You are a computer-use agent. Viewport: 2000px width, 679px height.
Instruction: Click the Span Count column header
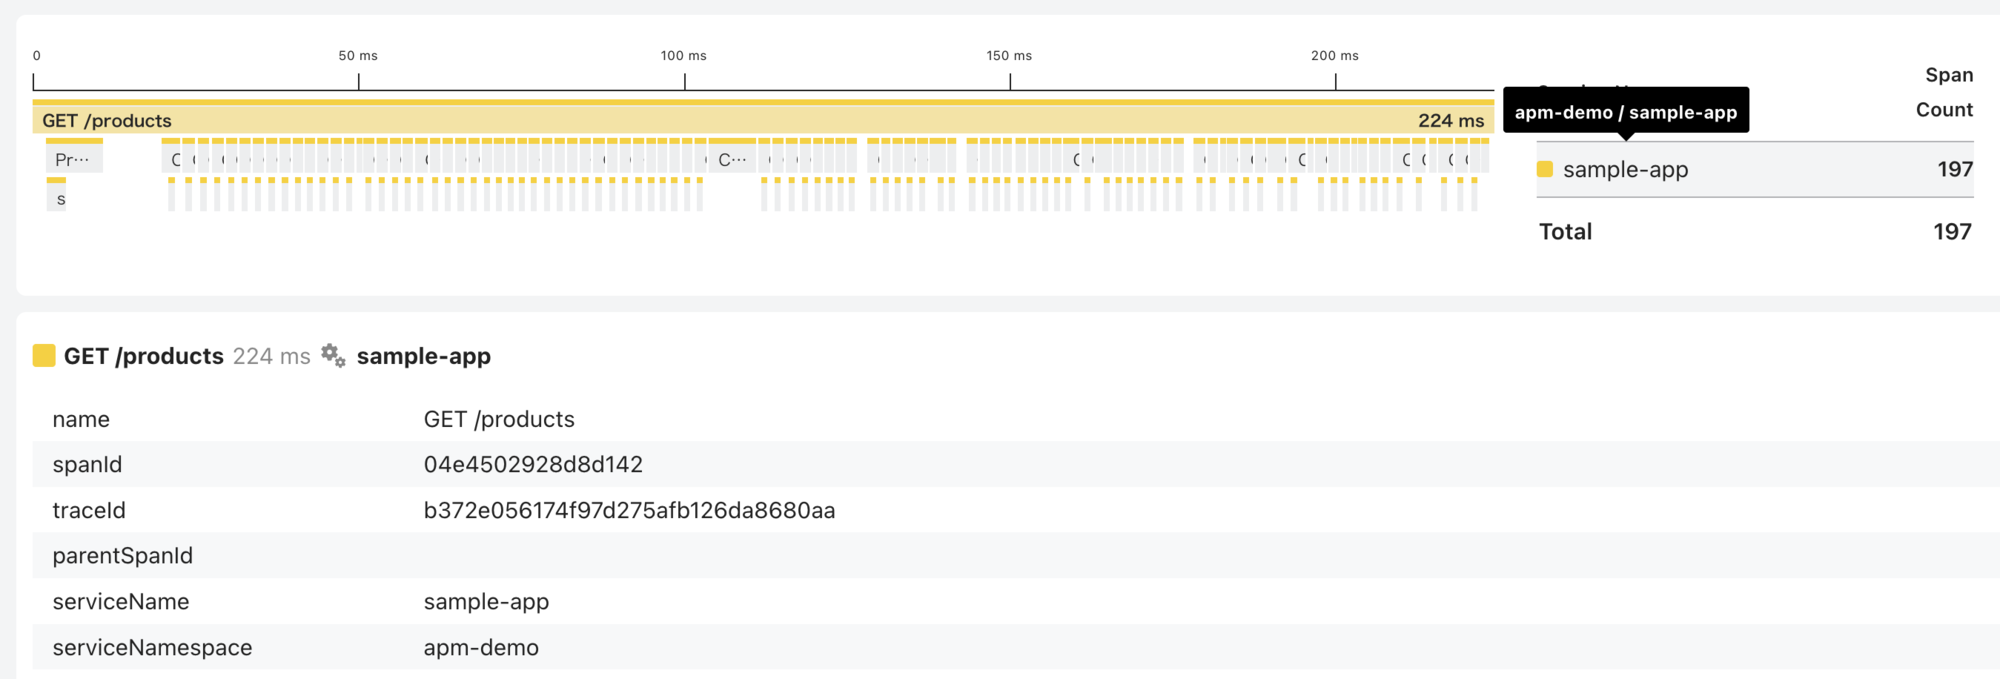1945,92
